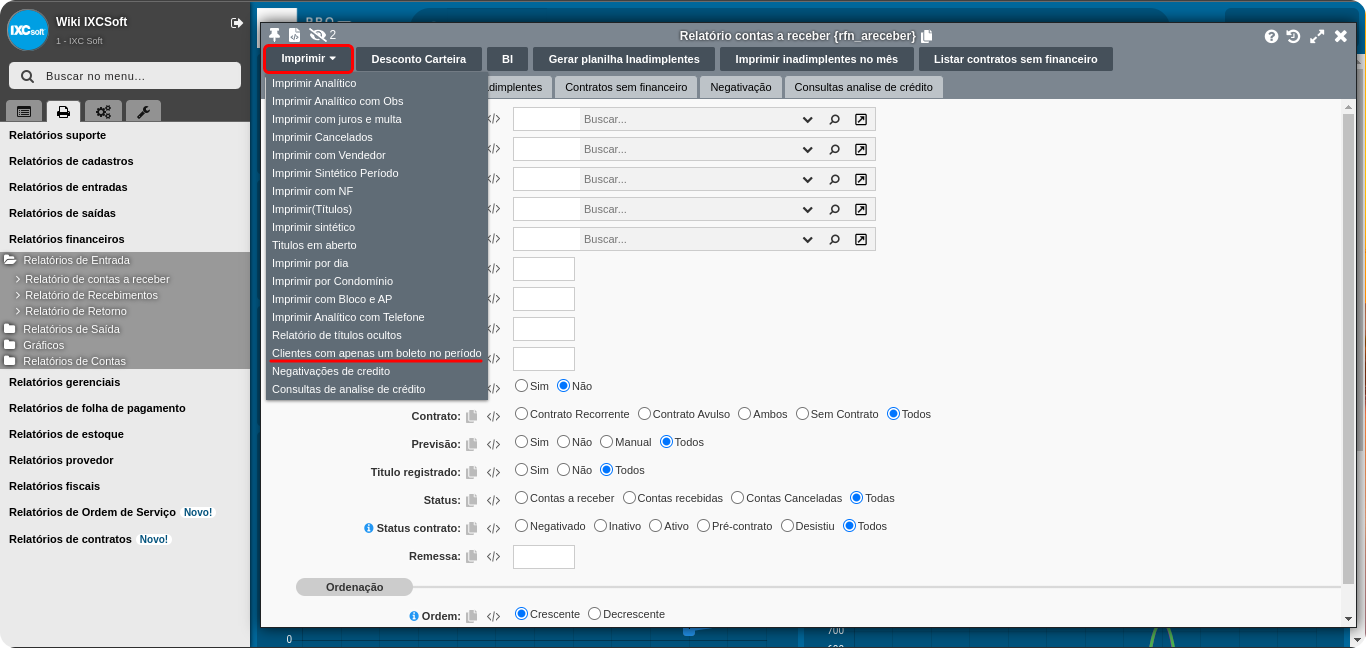Open Relatório de Recebimentos in sidebar tree
1366x648 pixels.
click(x=91, y=295)
